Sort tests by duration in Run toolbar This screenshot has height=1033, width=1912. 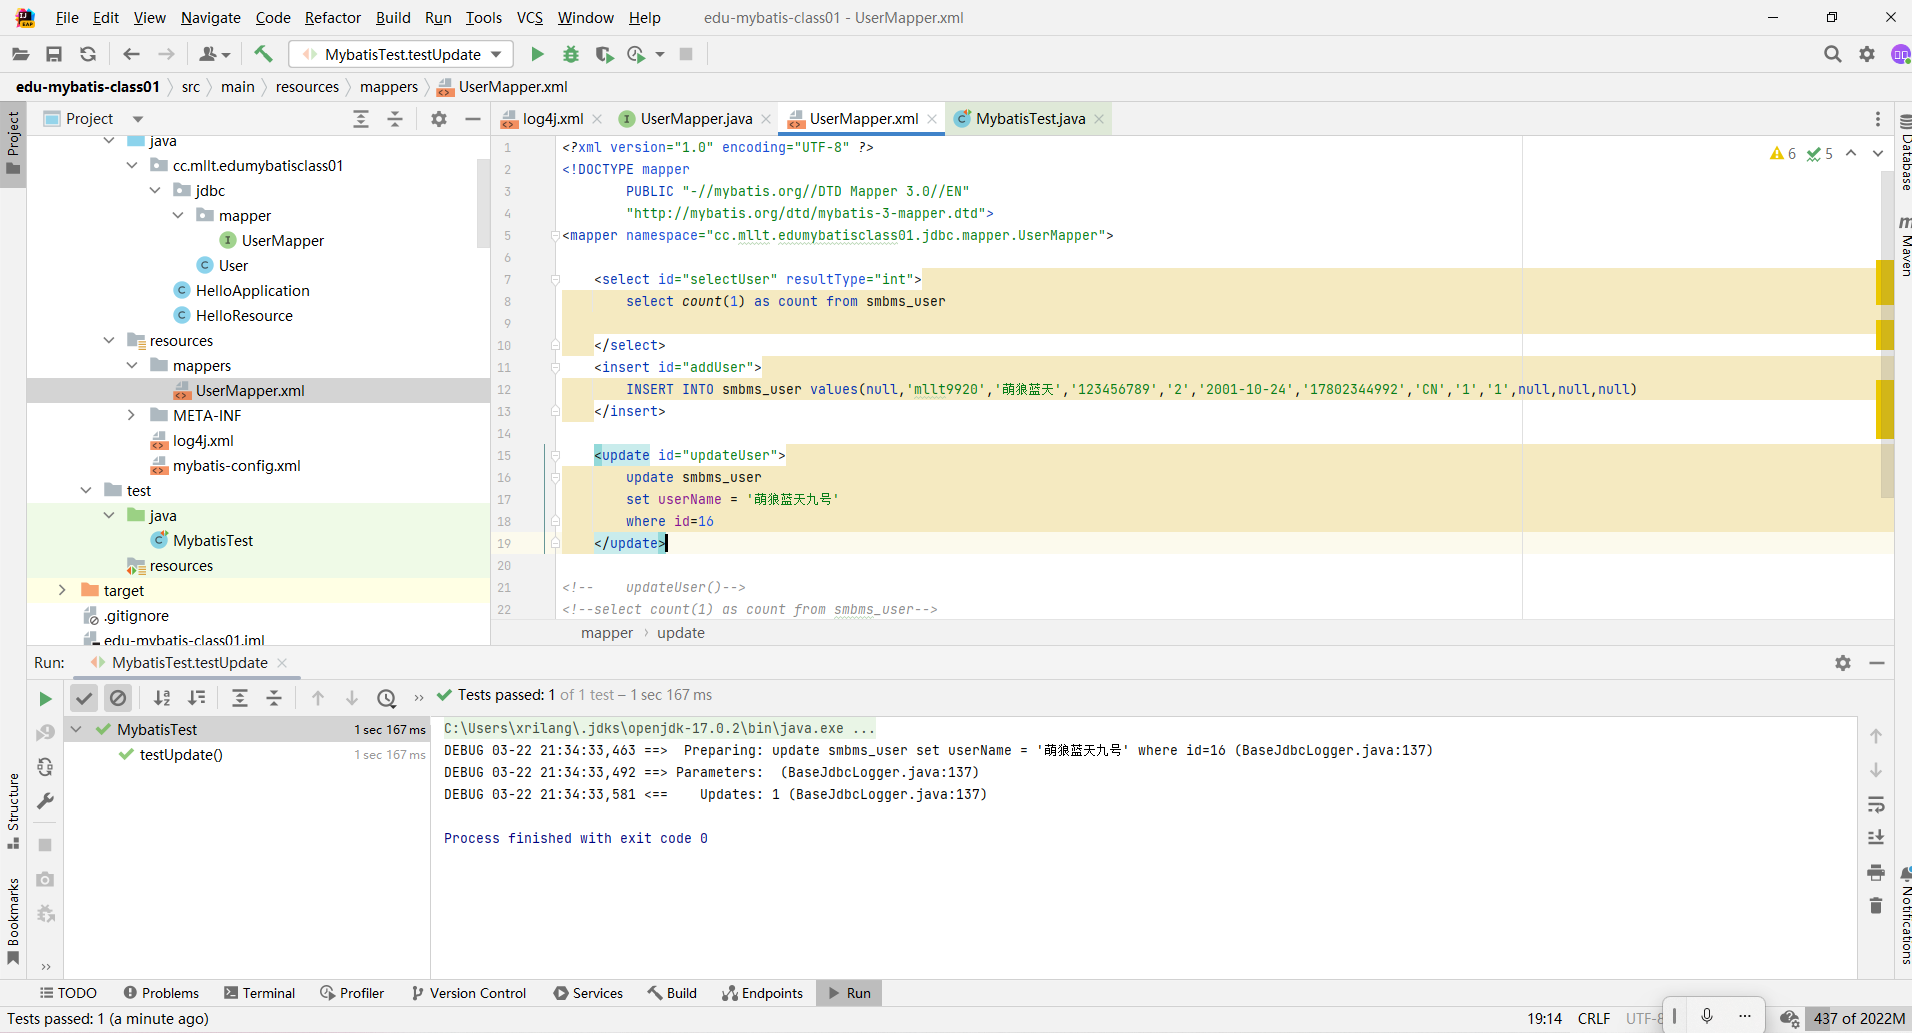click(197, 698)
